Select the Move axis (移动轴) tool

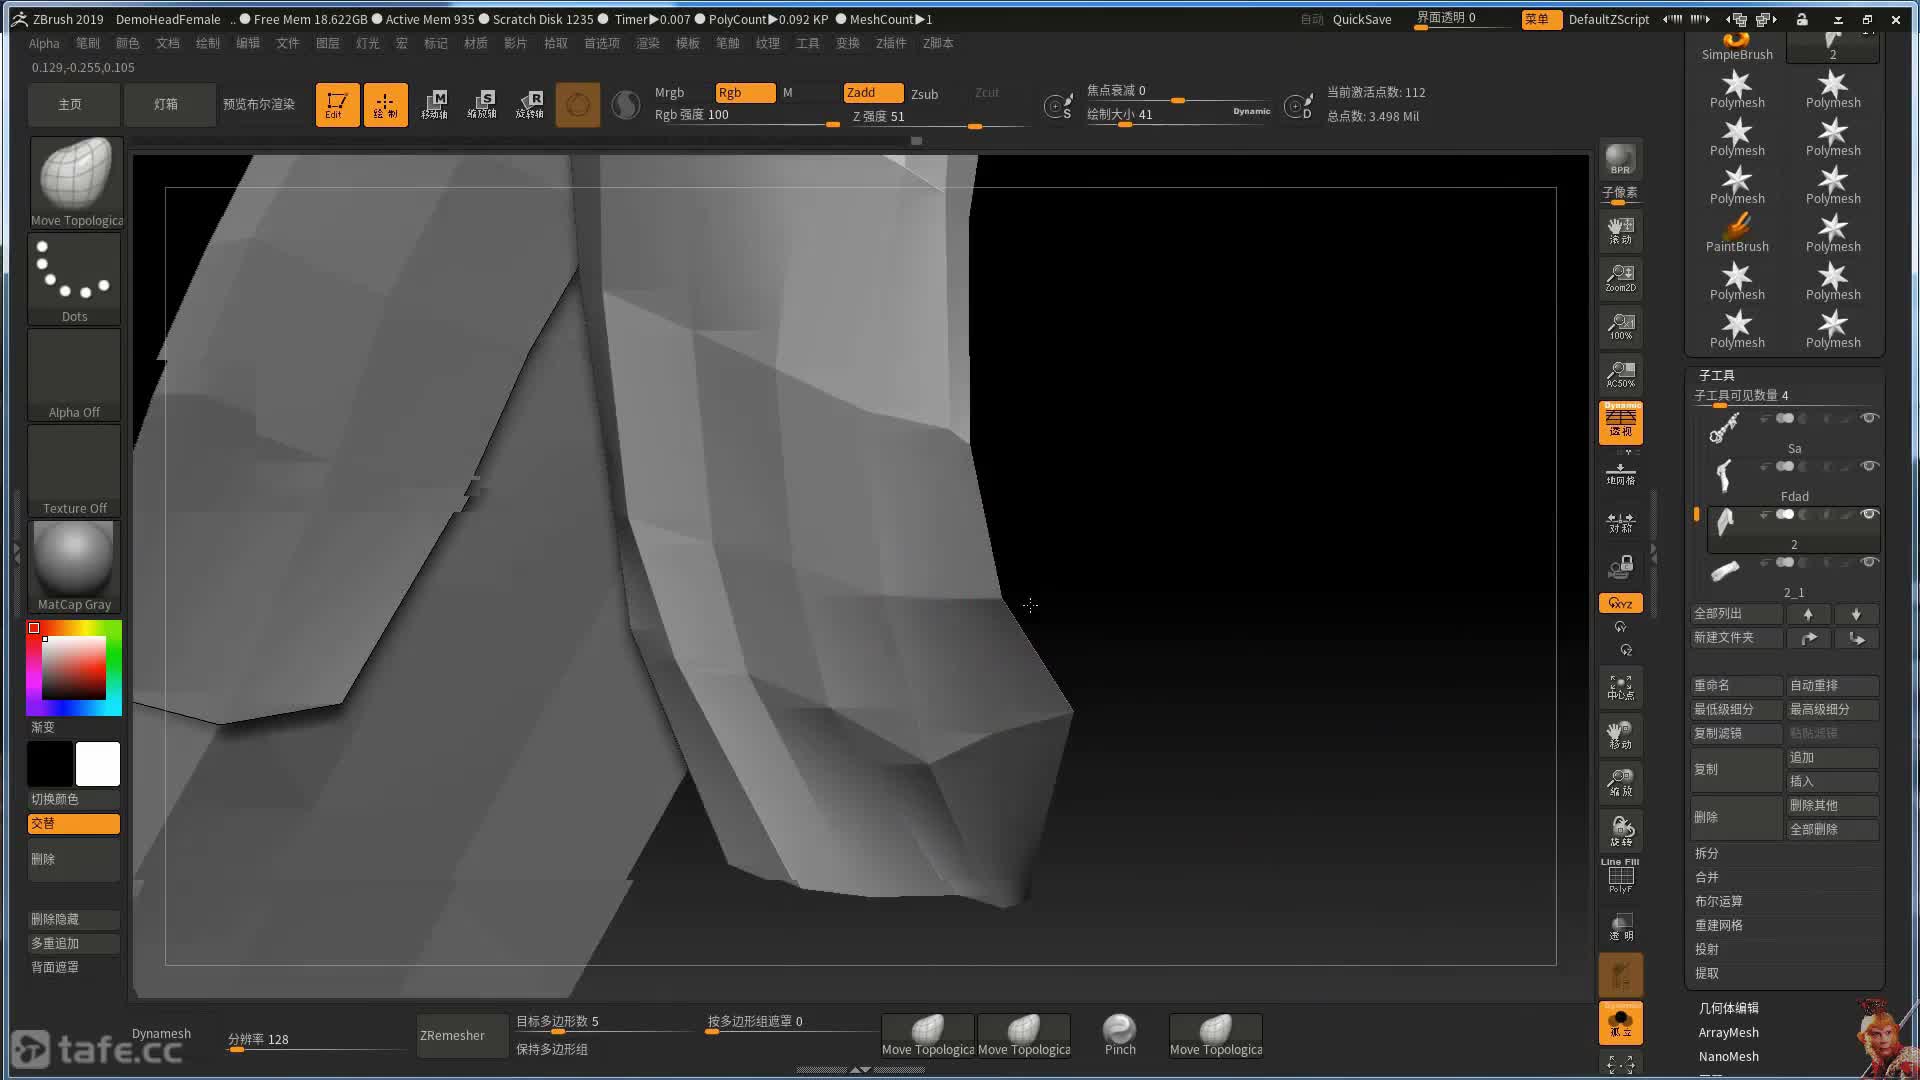click(434, 104)
